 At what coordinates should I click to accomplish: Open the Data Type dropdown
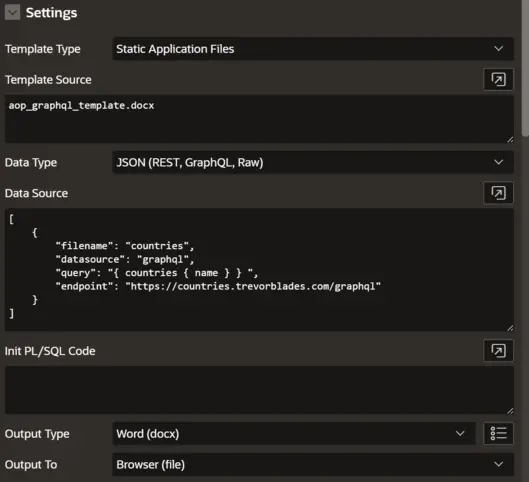click(x=313, y=163)
